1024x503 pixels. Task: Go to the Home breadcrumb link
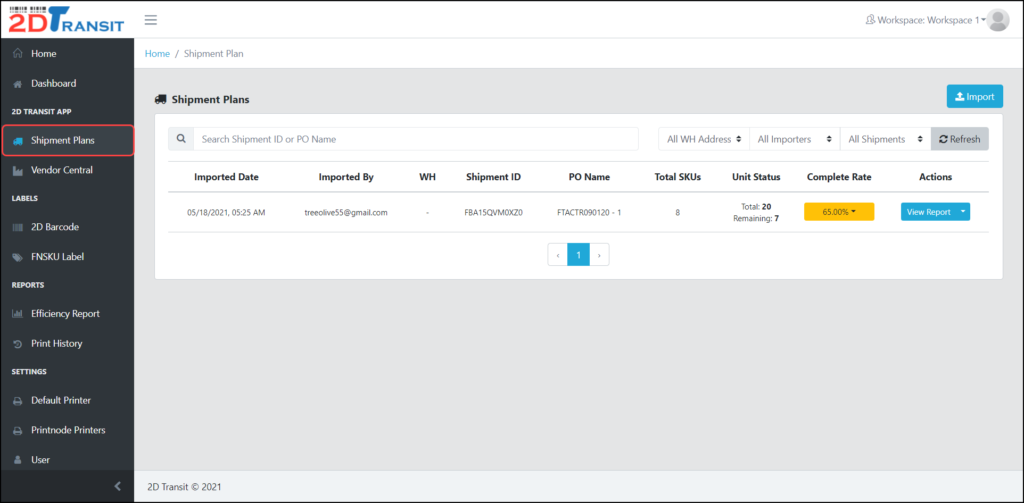tap(157, 54)
